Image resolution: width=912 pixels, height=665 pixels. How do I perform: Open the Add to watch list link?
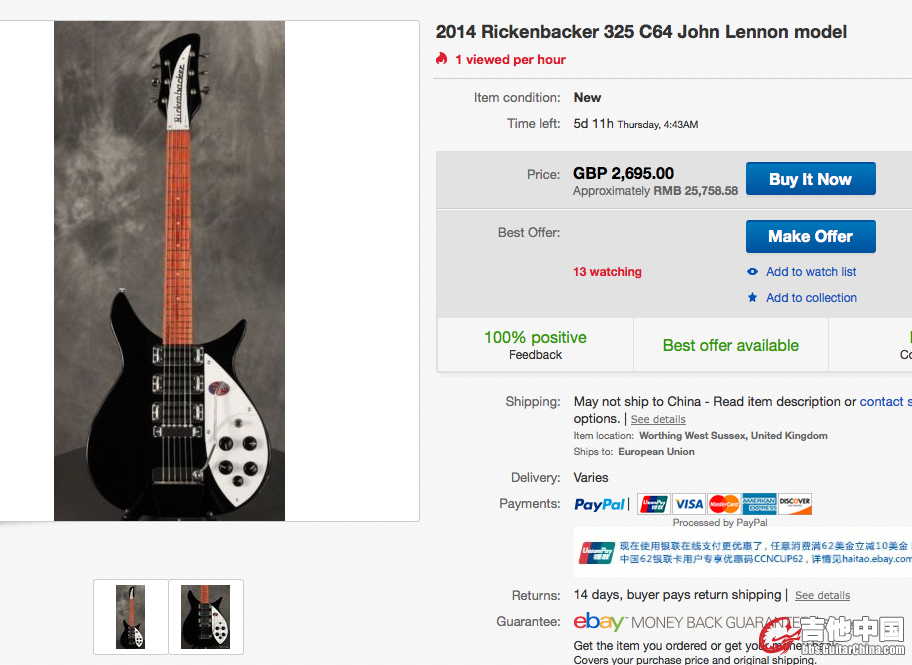[x=811, y=272]
